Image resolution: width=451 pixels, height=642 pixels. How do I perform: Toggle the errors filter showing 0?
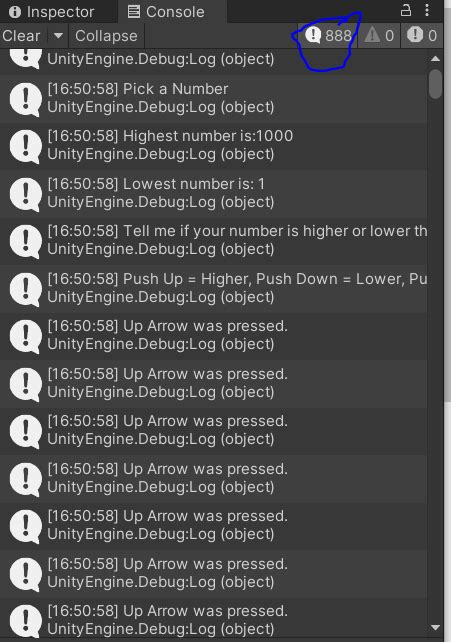click(x=422, y=36)
